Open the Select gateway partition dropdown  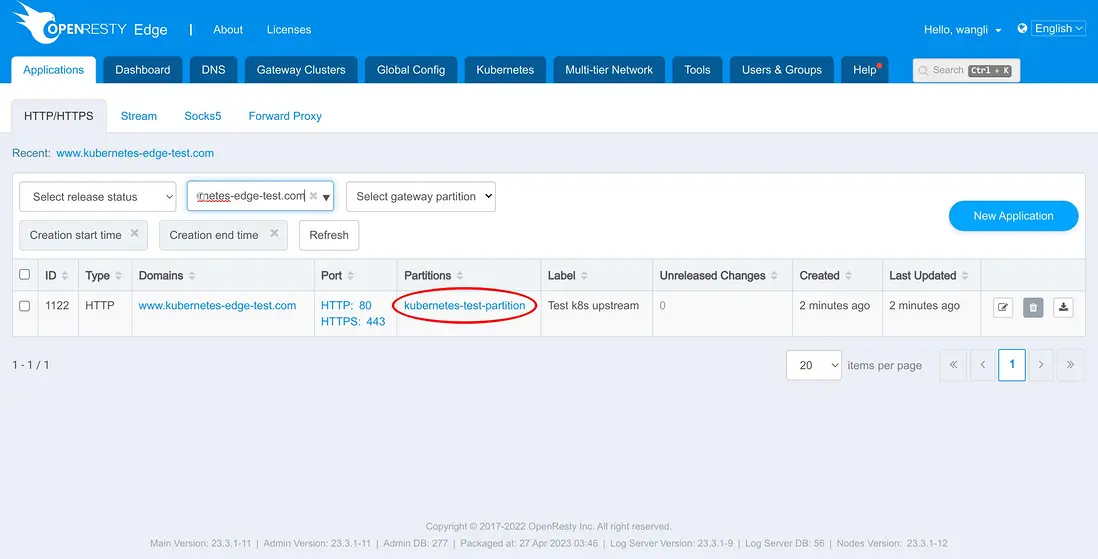421,197
